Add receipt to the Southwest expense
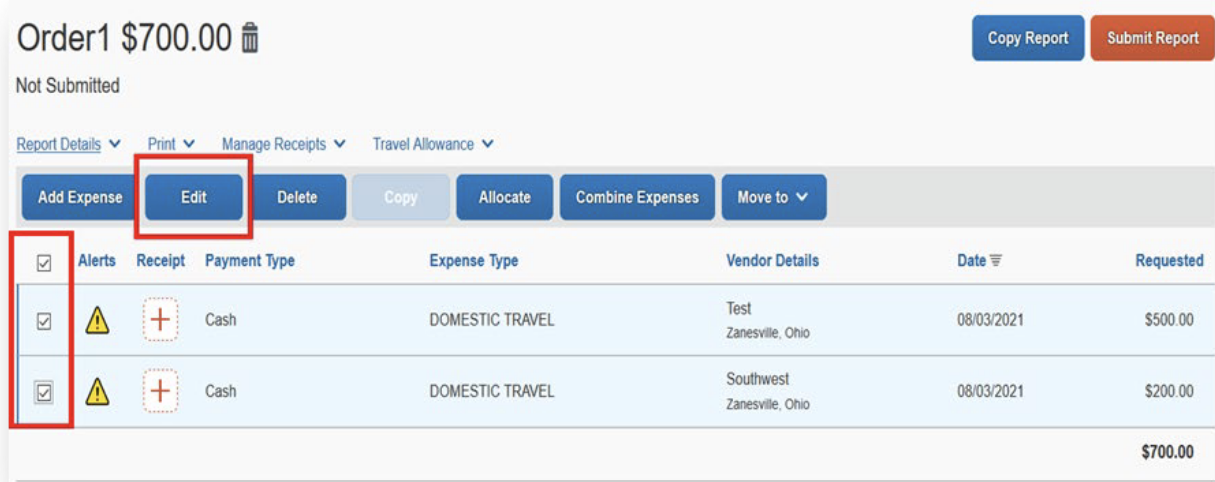The height and width of the screenshot is (482, 1215). pos(160,392)
